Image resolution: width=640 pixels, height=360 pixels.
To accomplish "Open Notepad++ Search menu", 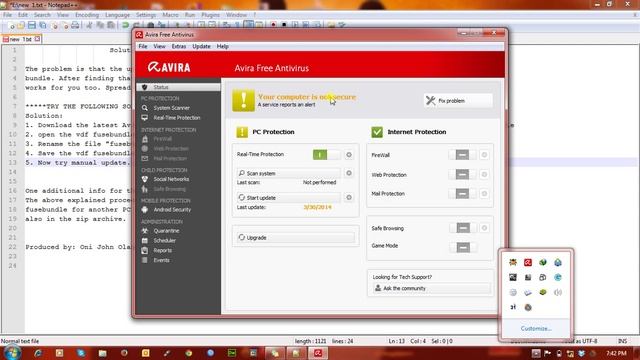I will (x=42, y=15).
